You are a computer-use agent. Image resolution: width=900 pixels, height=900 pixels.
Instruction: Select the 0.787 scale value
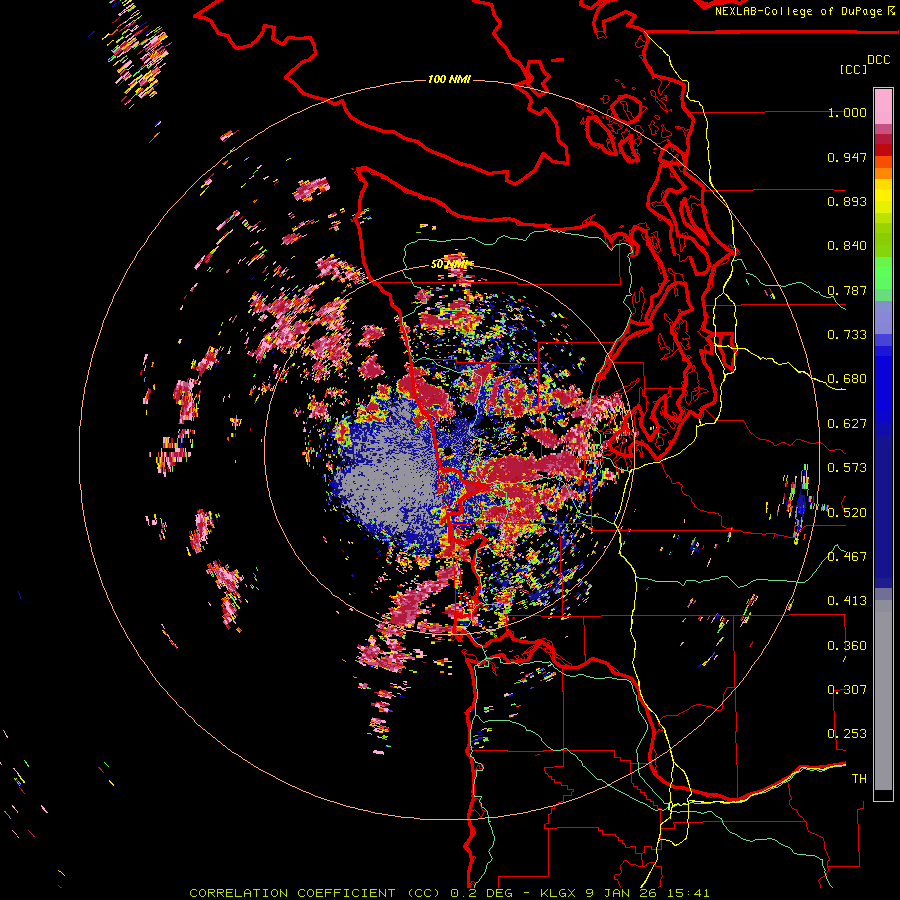pos(847,290)
